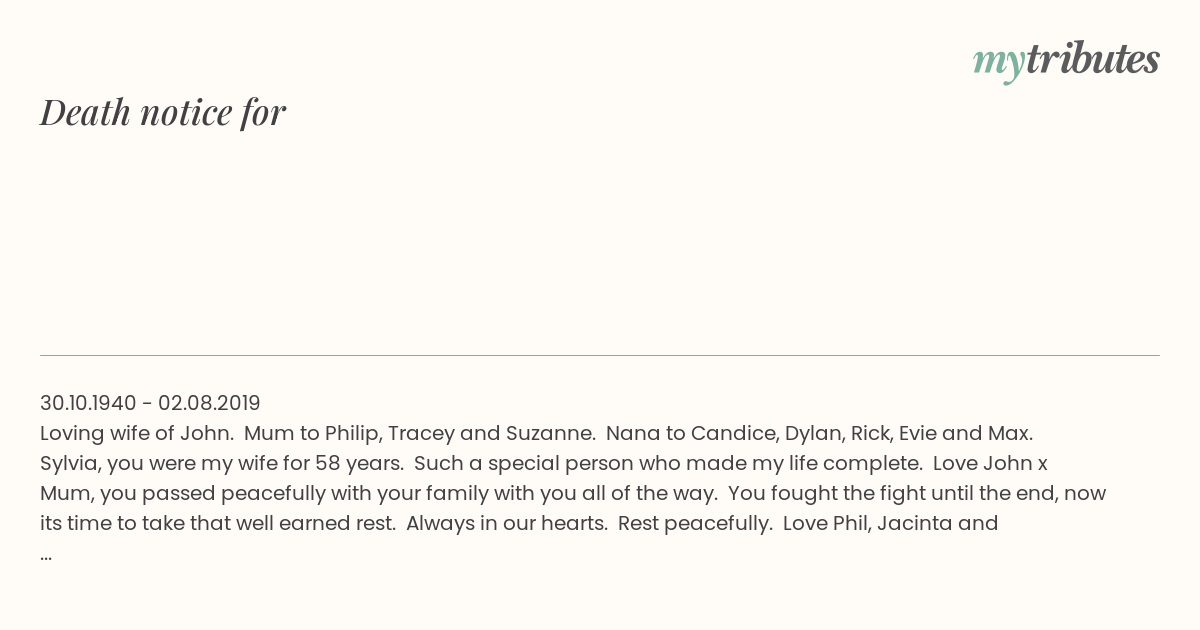Click "Love Phil, Jacinta and" text

point(890,523)
